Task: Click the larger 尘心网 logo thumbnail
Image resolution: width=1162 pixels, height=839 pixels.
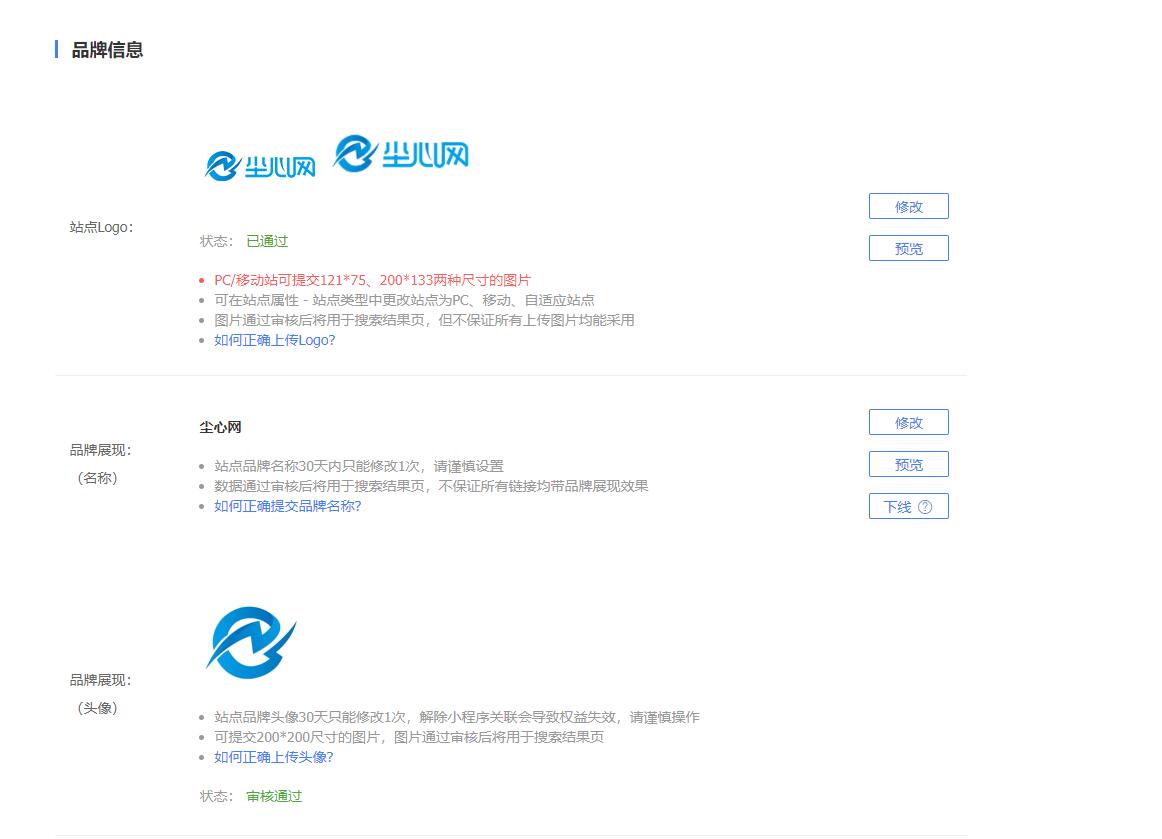Action: click(x=401, y=153)
